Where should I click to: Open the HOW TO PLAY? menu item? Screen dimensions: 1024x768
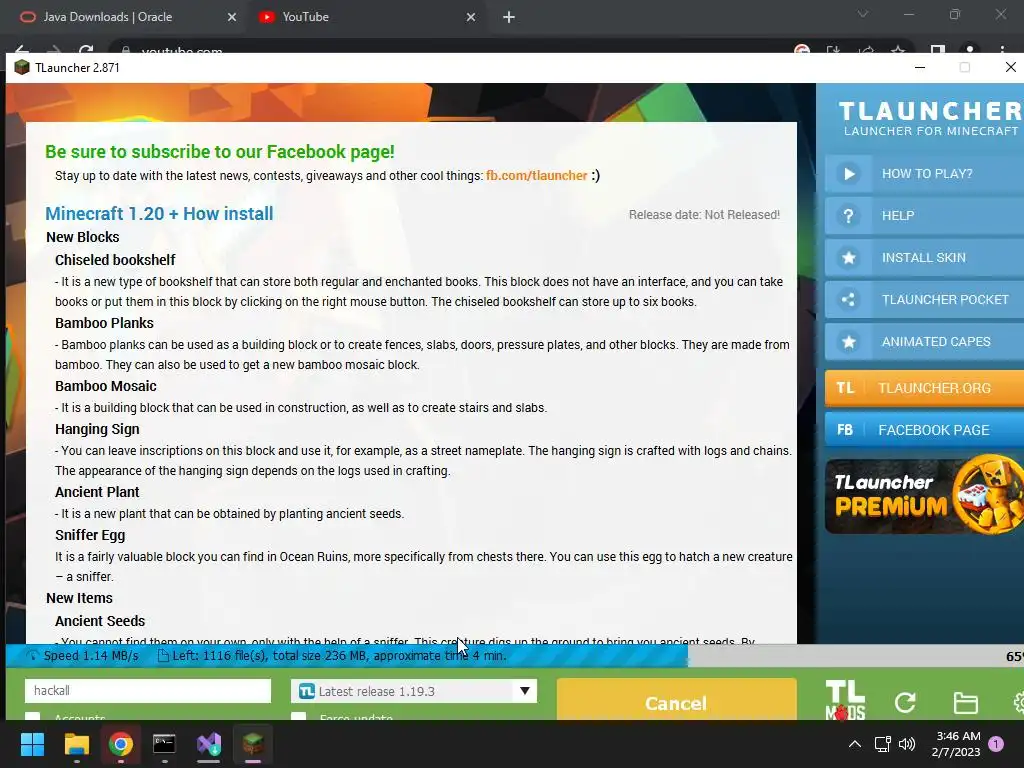coord(924,174)
